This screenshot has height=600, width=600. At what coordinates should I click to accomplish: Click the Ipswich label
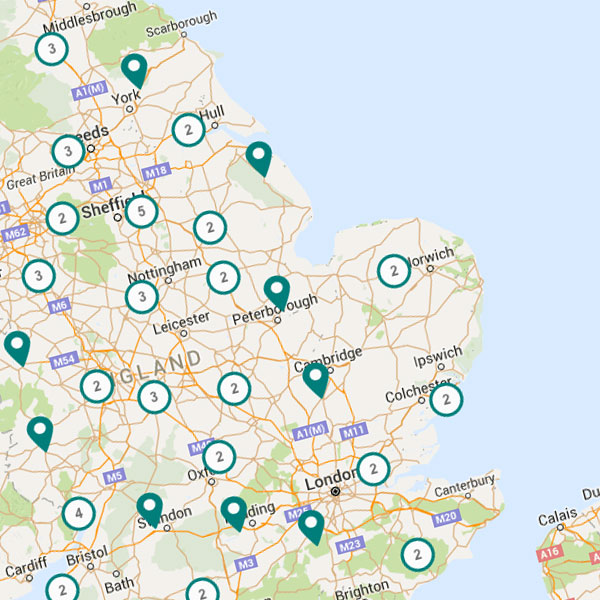click(438, 355)
